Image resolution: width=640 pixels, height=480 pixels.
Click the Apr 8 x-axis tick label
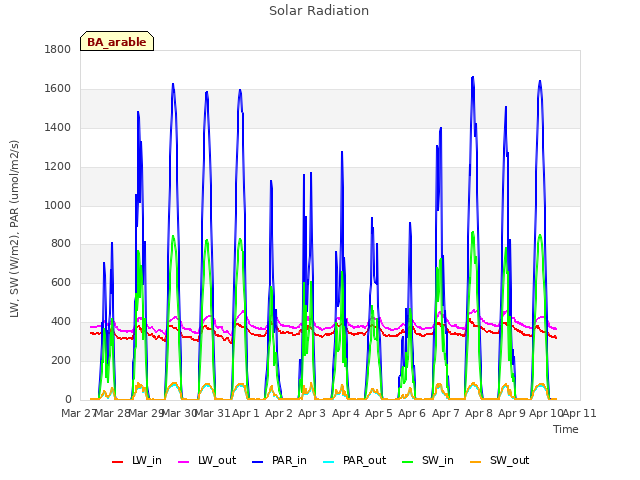(479, 413)
